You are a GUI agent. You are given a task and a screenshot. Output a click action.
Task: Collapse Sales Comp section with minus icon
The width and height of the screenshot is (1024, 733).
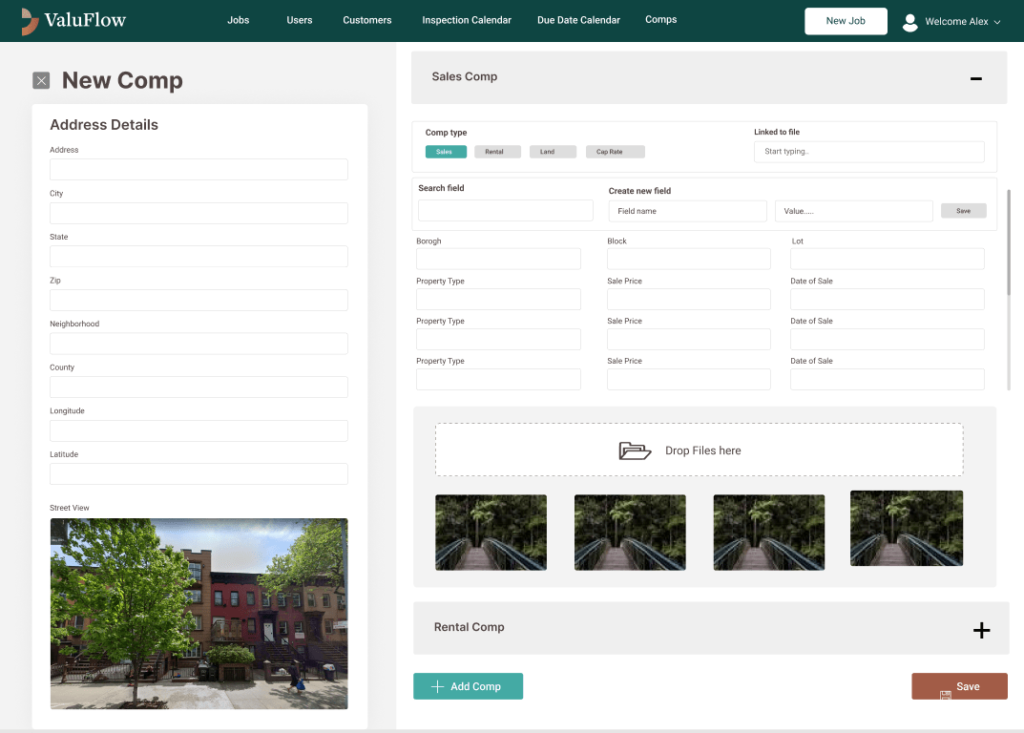tap(976, 78)
